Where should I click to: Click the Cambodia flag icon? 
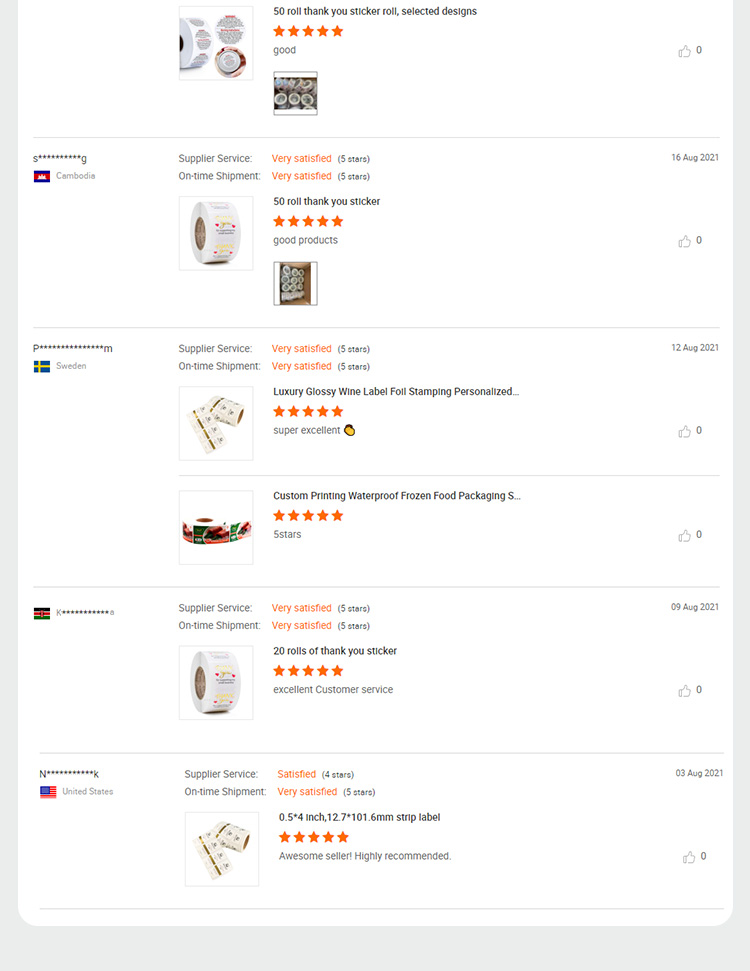(x=42, y=175)
